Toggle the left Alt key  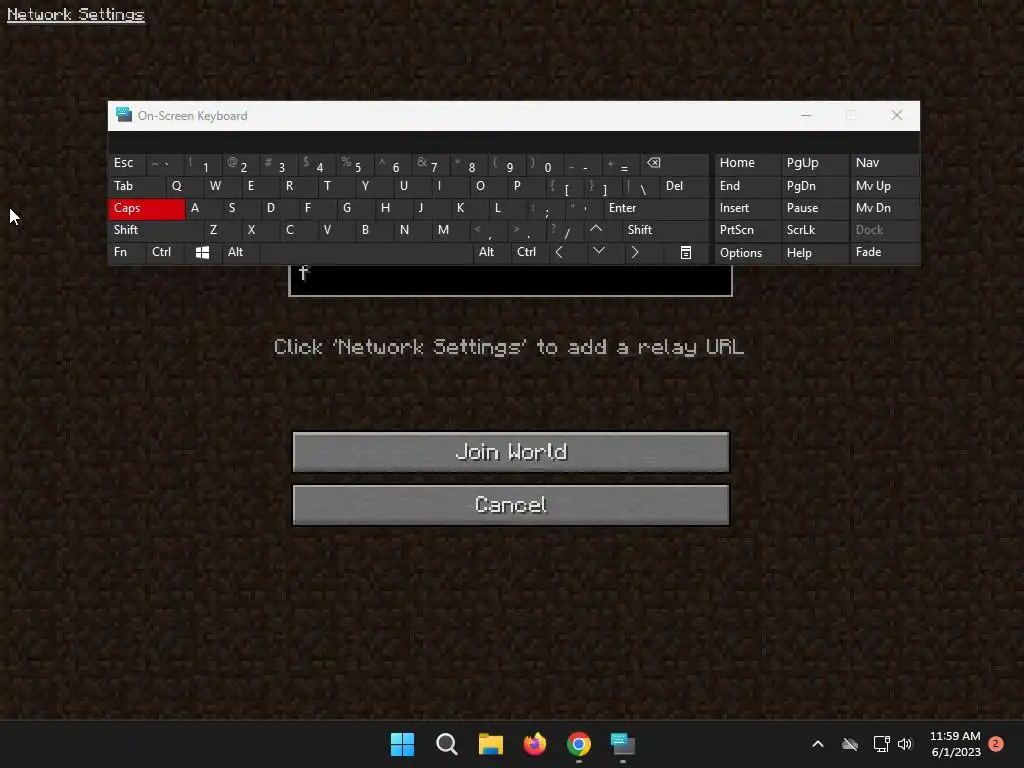click(x=240, y=252)
